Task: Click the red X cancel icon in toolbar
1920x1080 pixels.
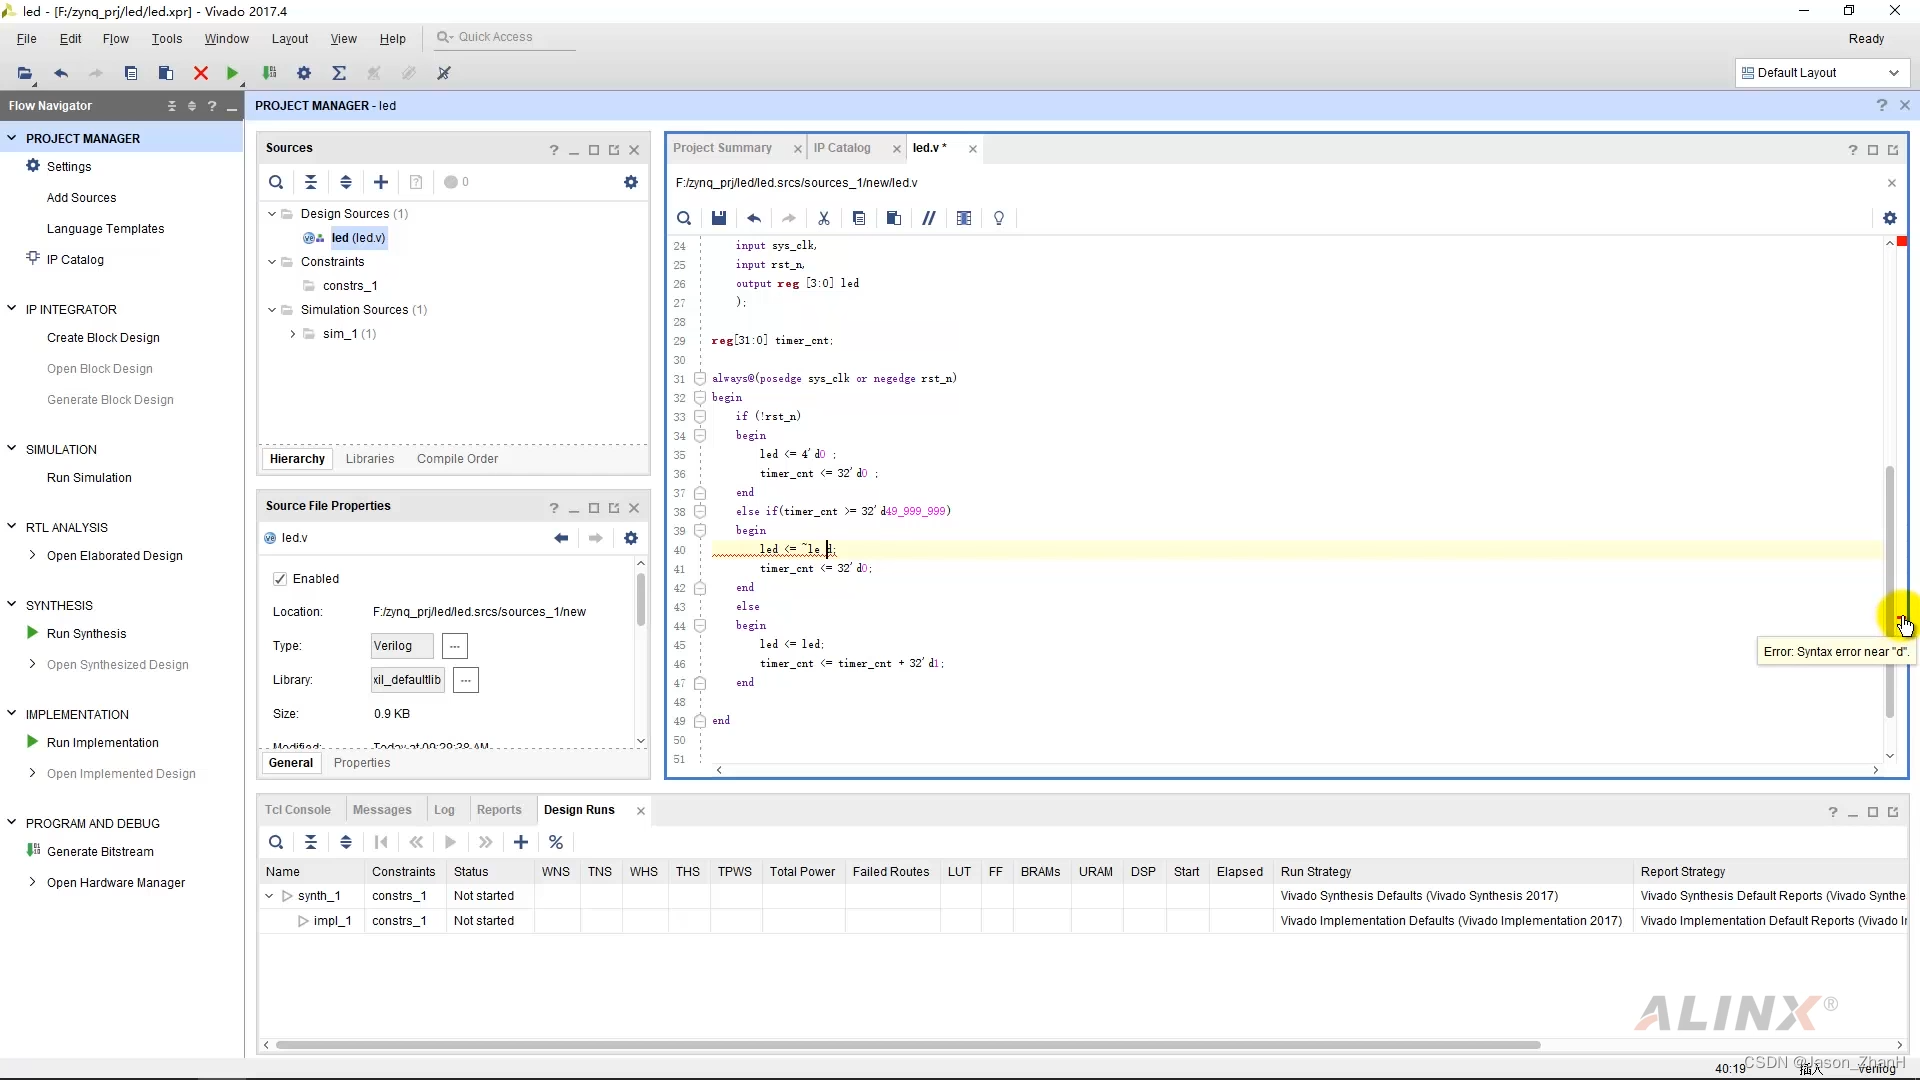Action: pyautogui.click(x=200, y=73)
